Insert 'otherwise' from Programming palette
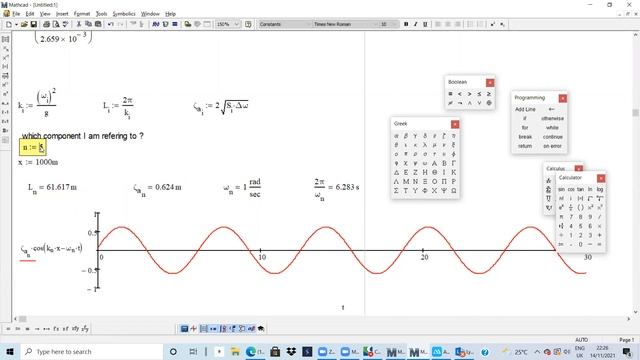 click(x=552, y=118)
